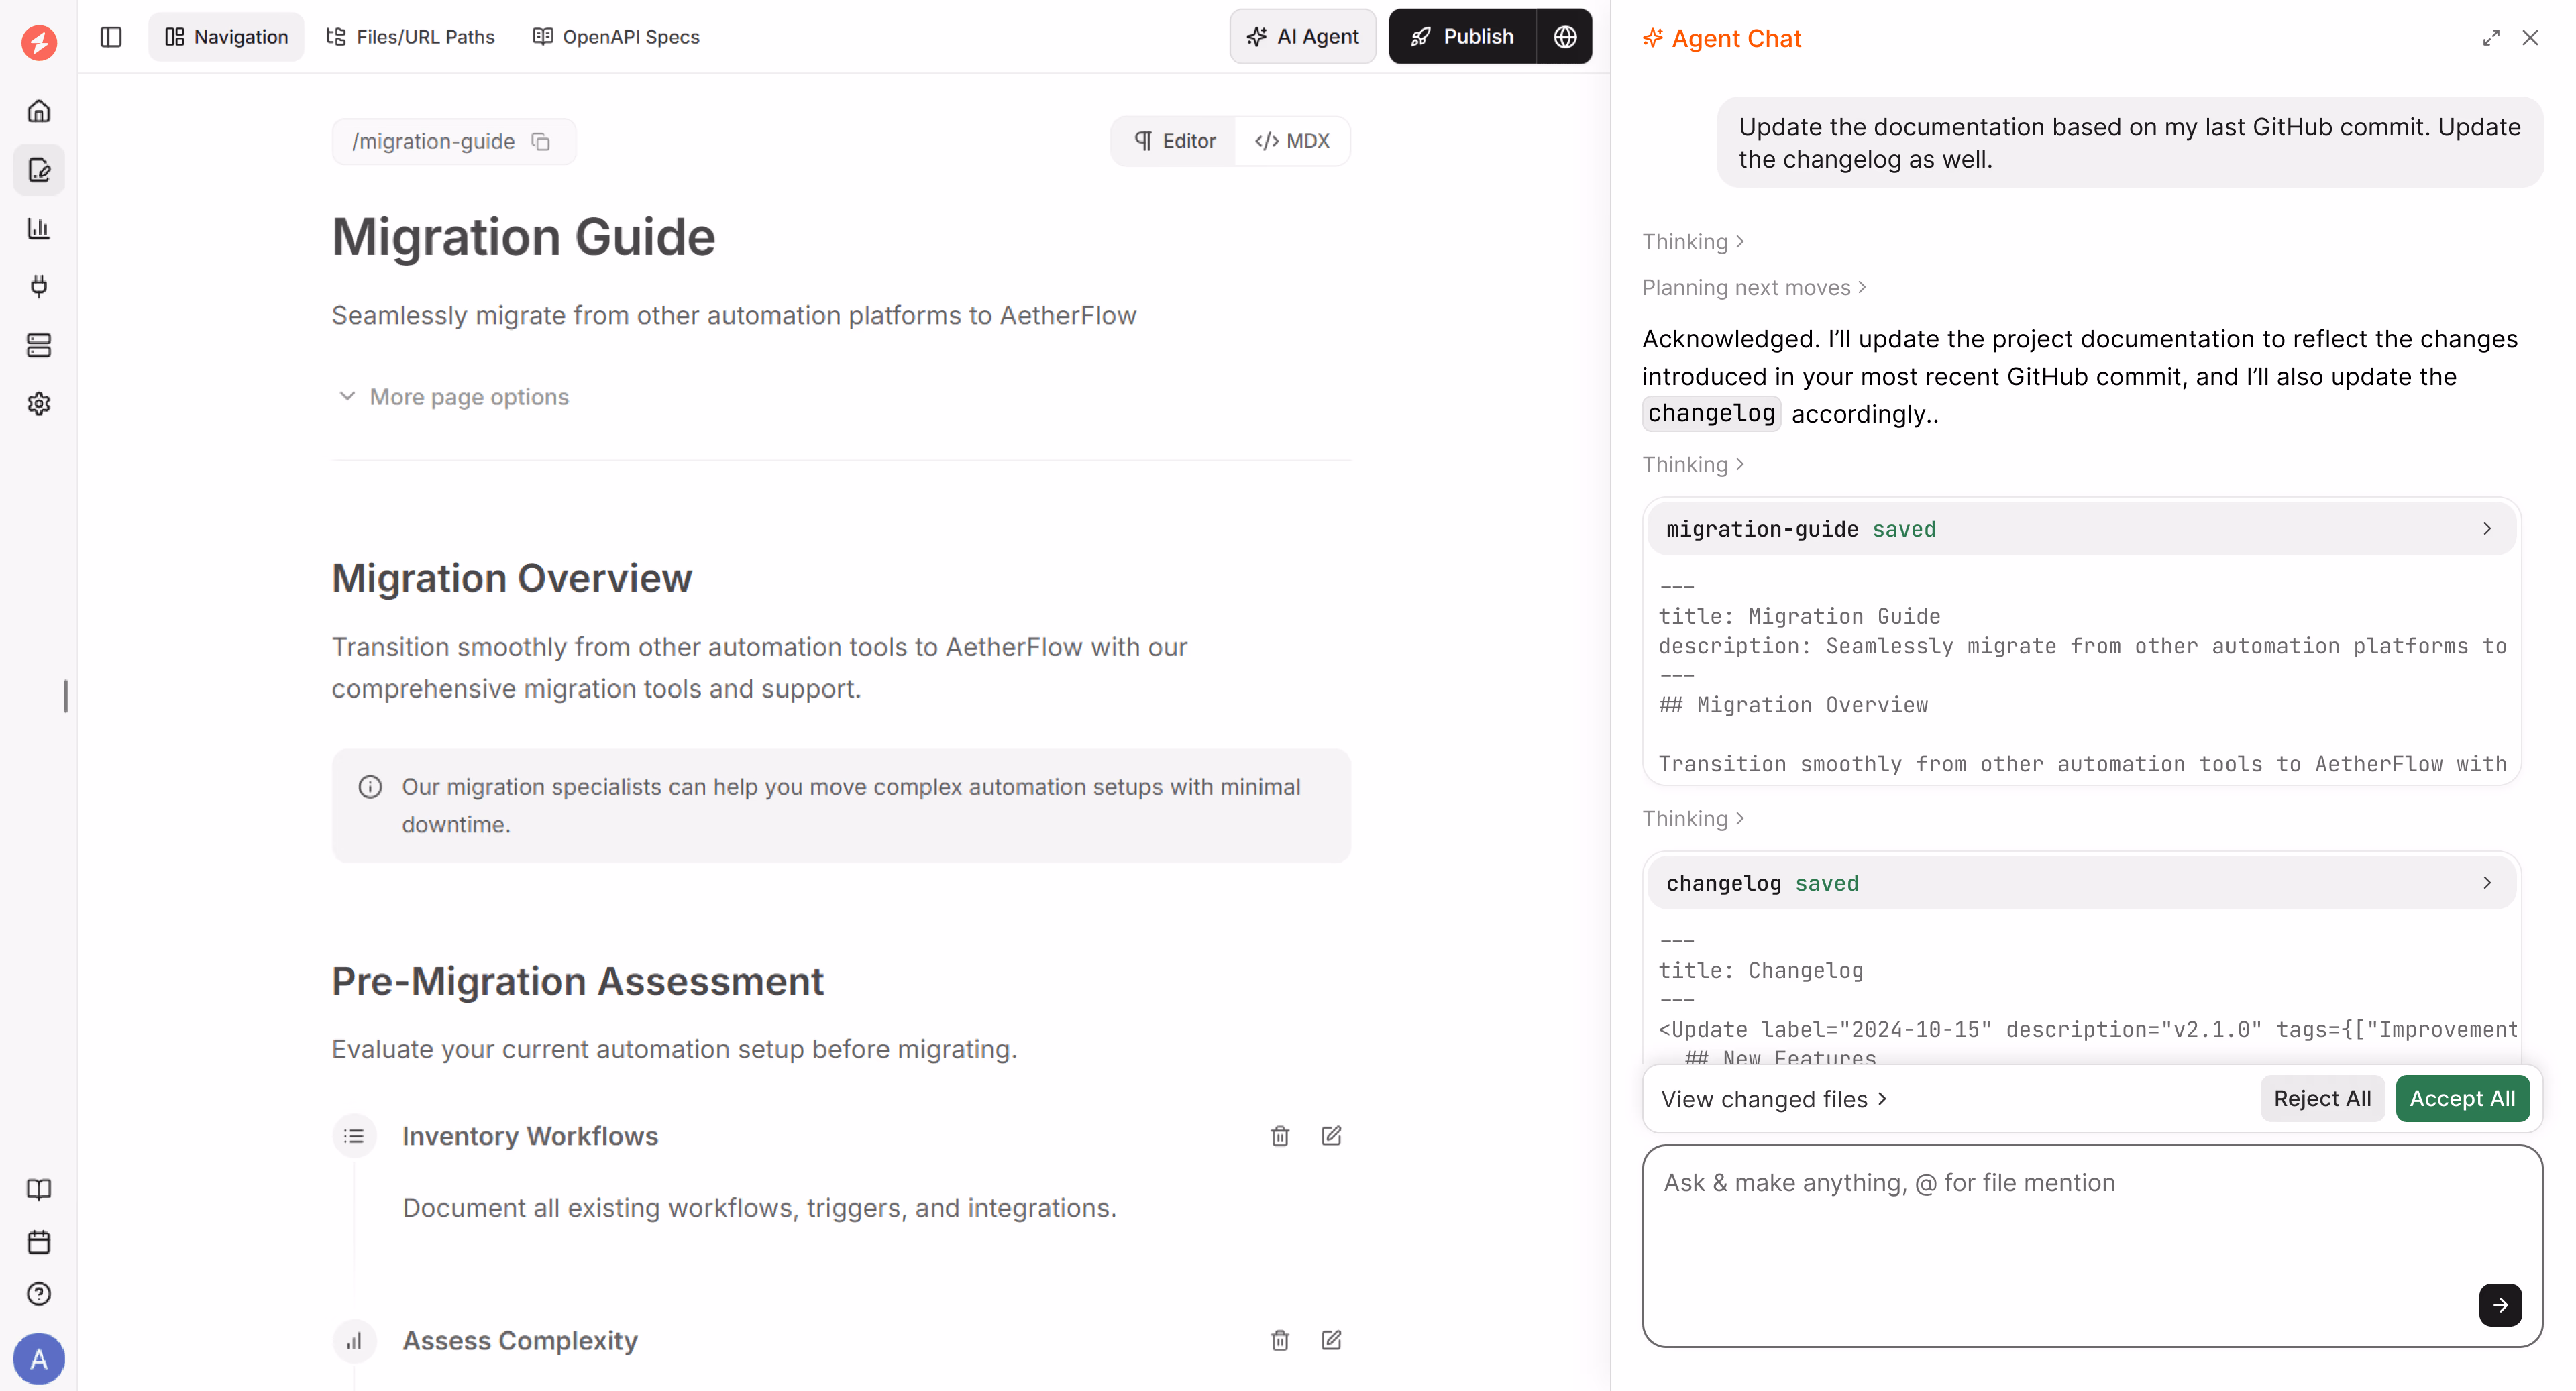The image size is (2576, 1391).
Task: Expand the changelog saved file block
Action: [x=2081, y=883]
